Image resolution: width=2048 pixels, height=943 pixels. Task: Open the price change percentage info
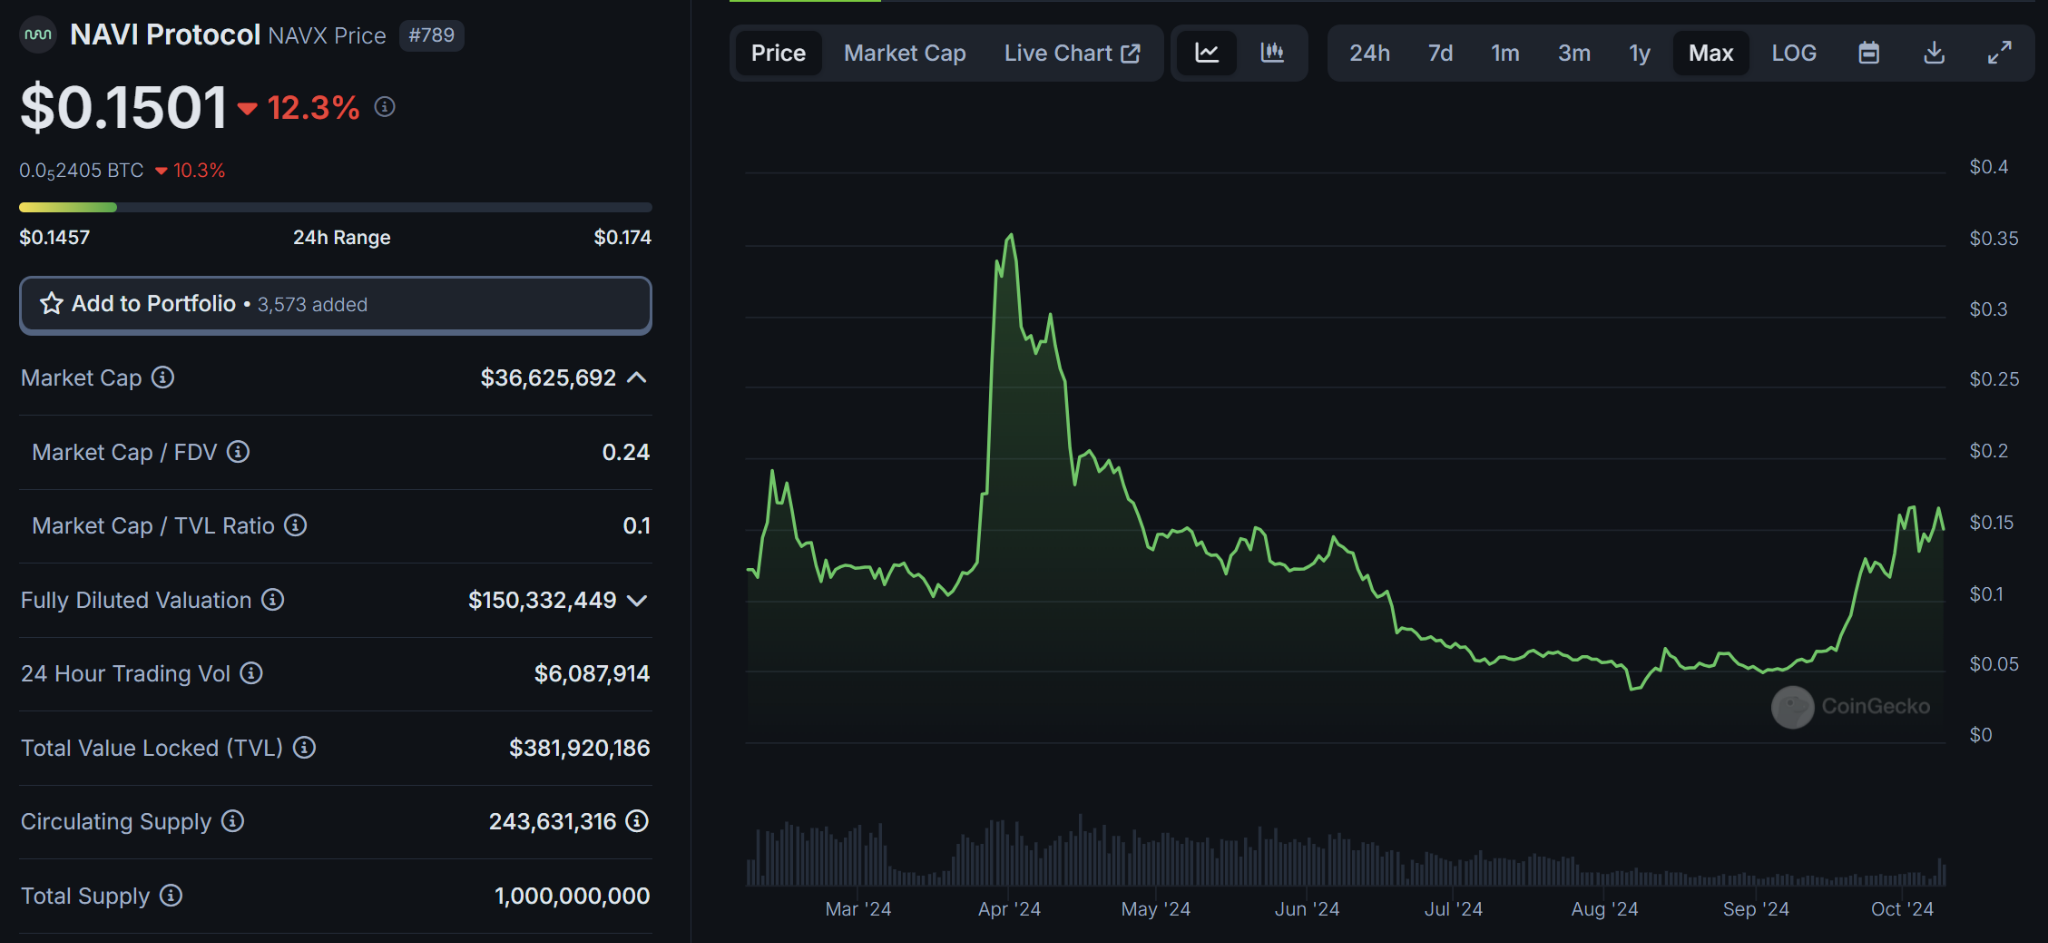tap(385, 107)
